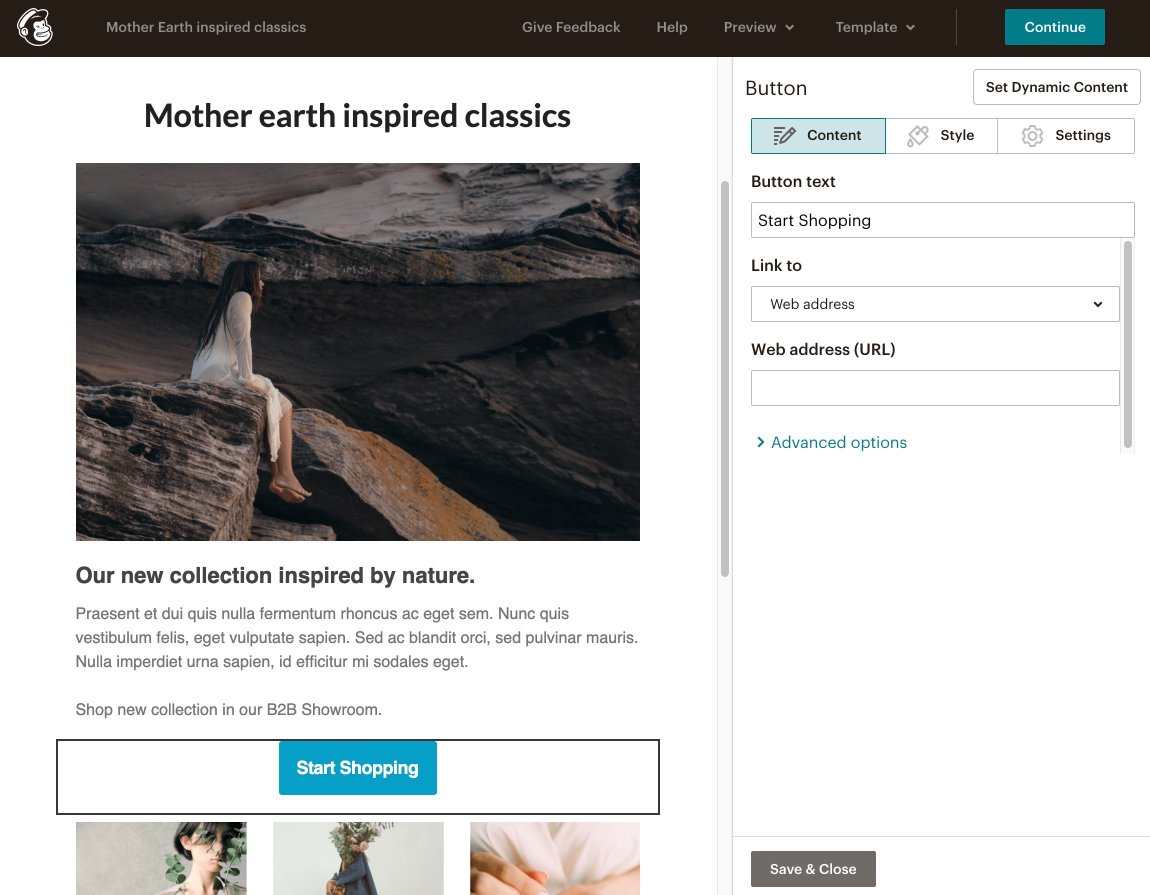Click Set Dynamic Content button

(1056, 87)
